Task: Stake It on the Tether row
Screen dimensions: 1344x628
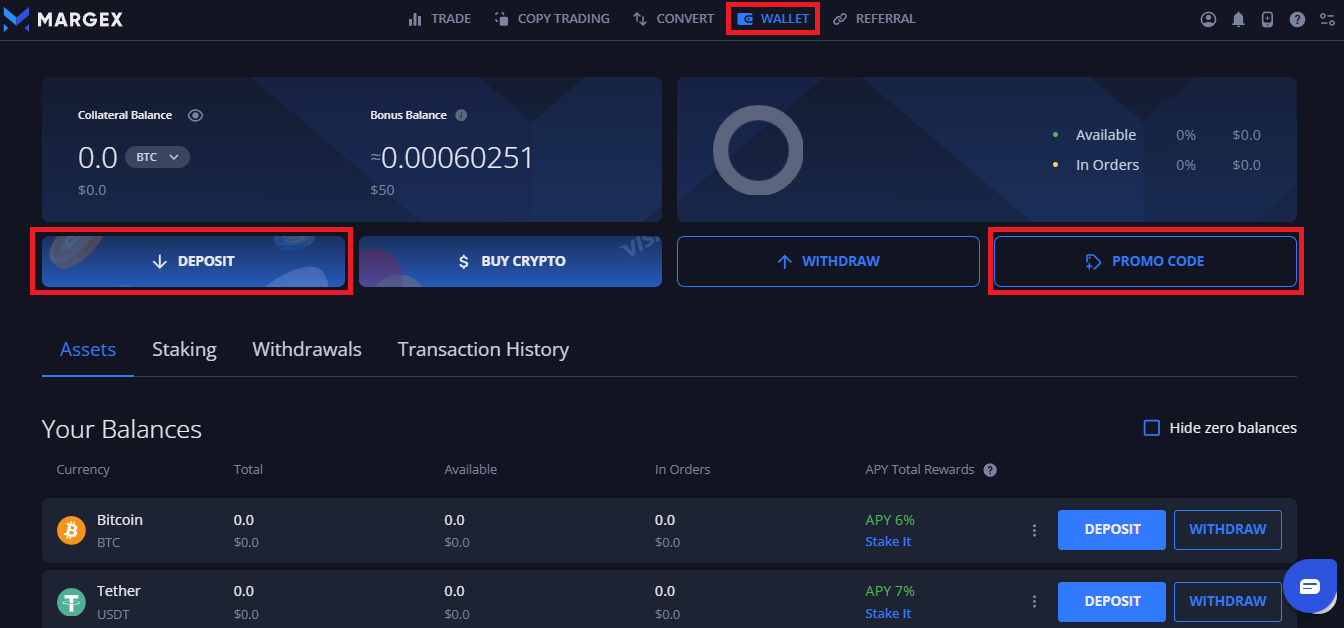Action: pos(888,613)
